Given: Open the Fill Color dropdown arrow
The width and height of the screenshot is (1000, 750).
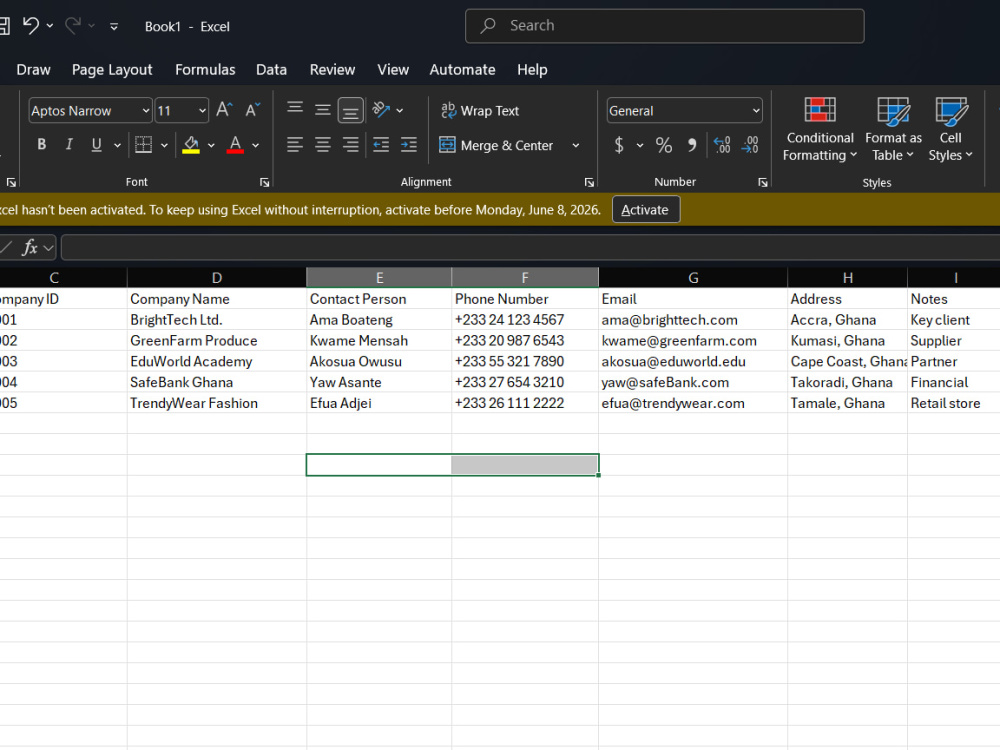Looking at the screenshot, I should click(211, 145).
